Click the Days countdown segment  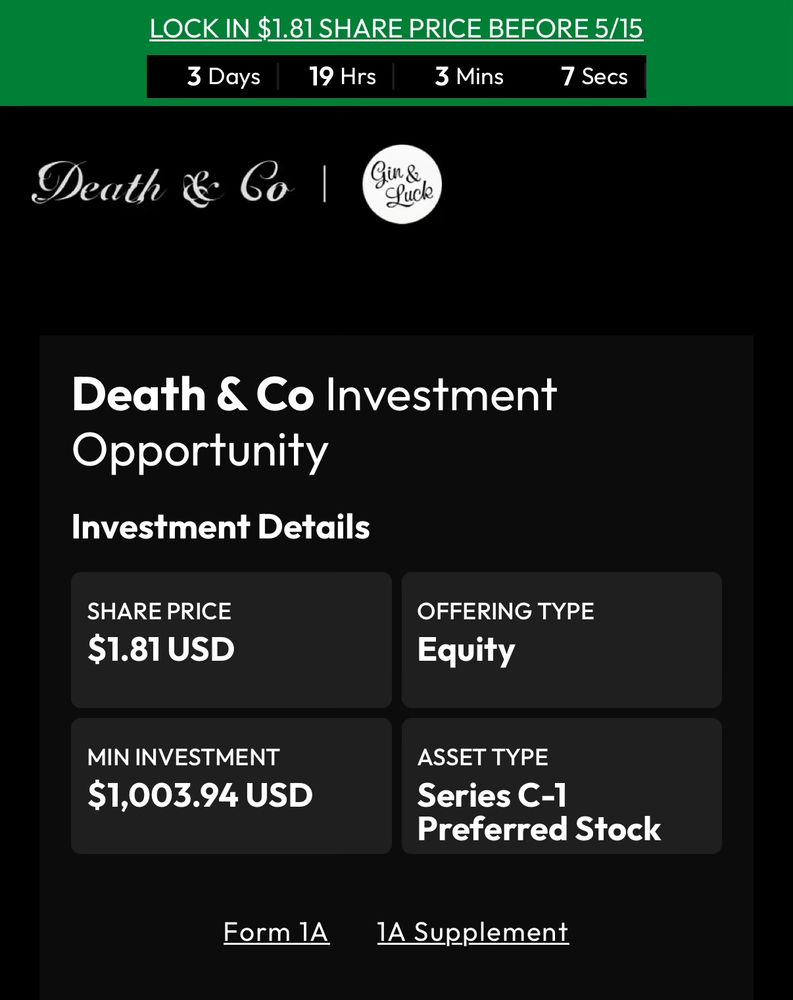tap(223, 77)
